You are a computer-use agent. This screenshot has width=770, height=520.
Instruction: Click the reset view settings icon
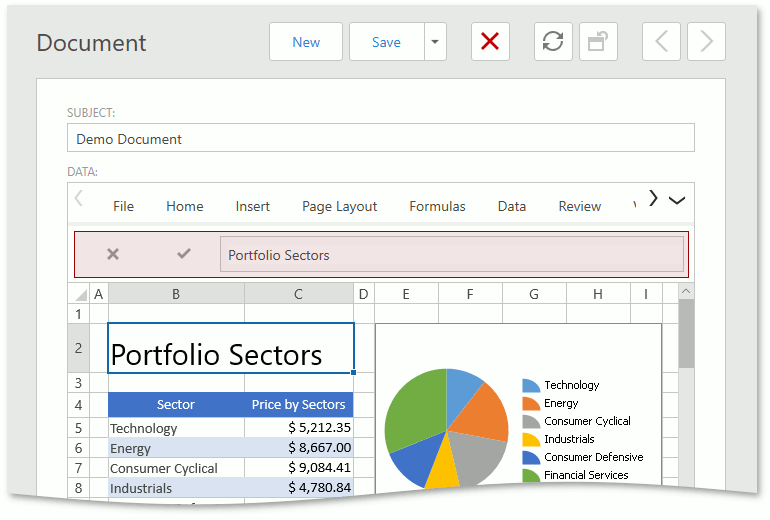pyautogui.click(x=598, y=42)
